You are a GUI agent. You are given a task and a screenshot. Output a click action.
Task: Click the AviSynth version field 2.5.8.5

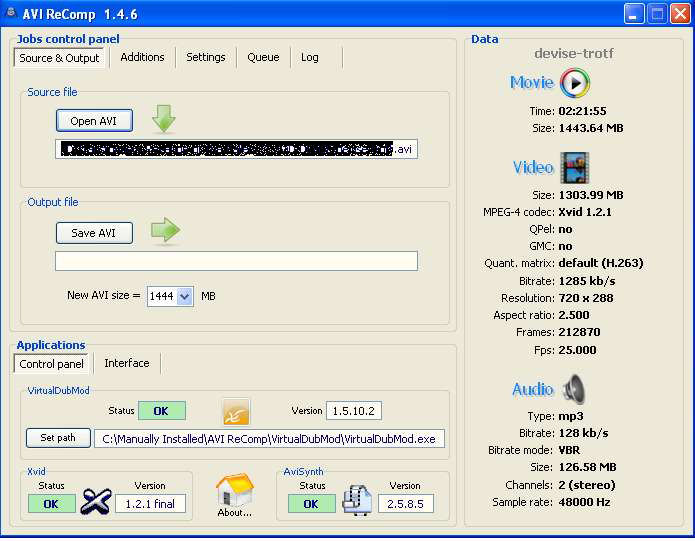coord(406,504)
